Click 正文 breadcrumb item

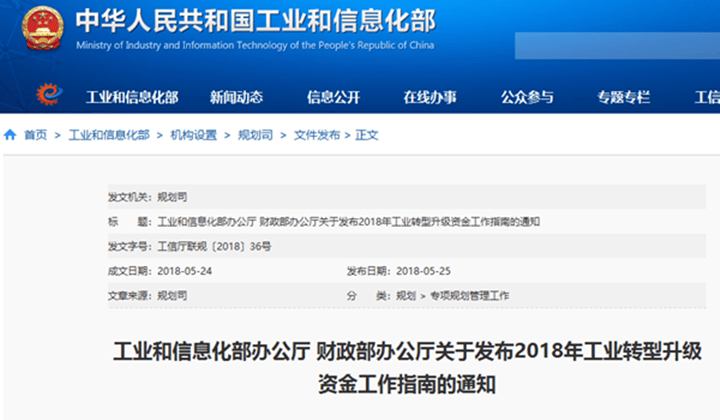coord(367,135)
